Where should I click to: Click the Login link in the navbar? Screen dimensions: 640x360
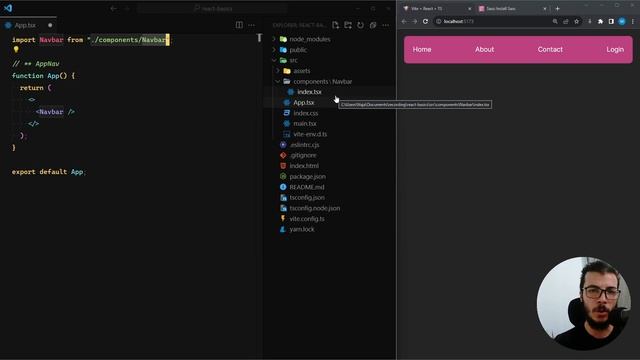tap(615, 49)
